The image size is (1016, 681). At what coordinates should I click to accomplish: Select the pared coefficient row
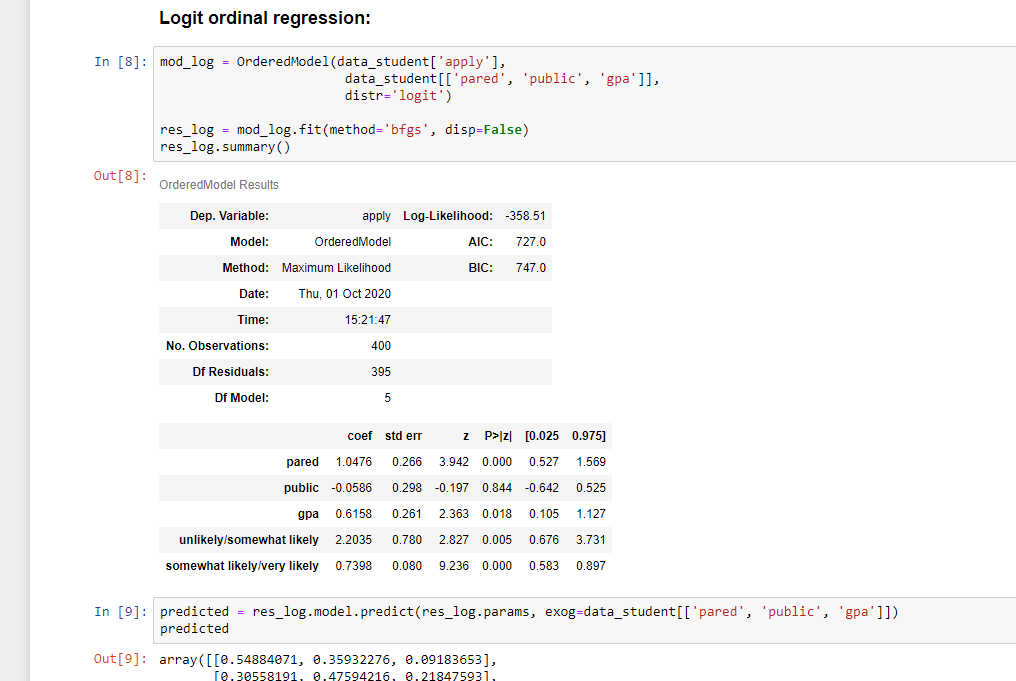[x=380, y=461]
